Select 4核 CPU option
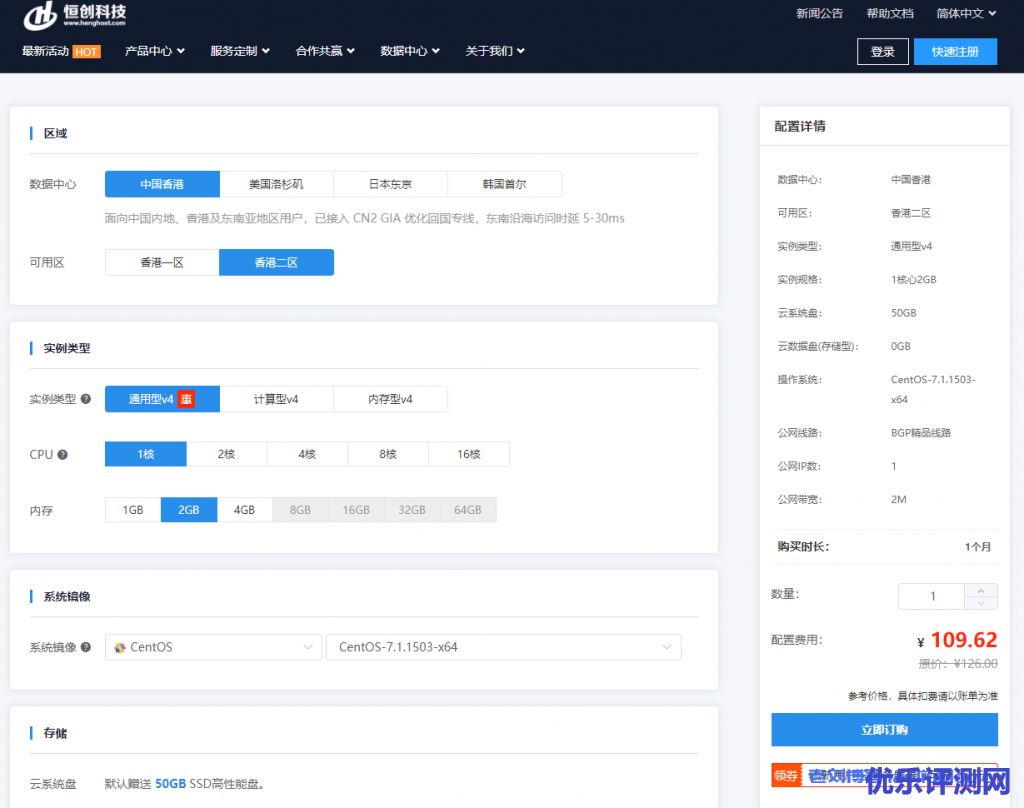 307,454
